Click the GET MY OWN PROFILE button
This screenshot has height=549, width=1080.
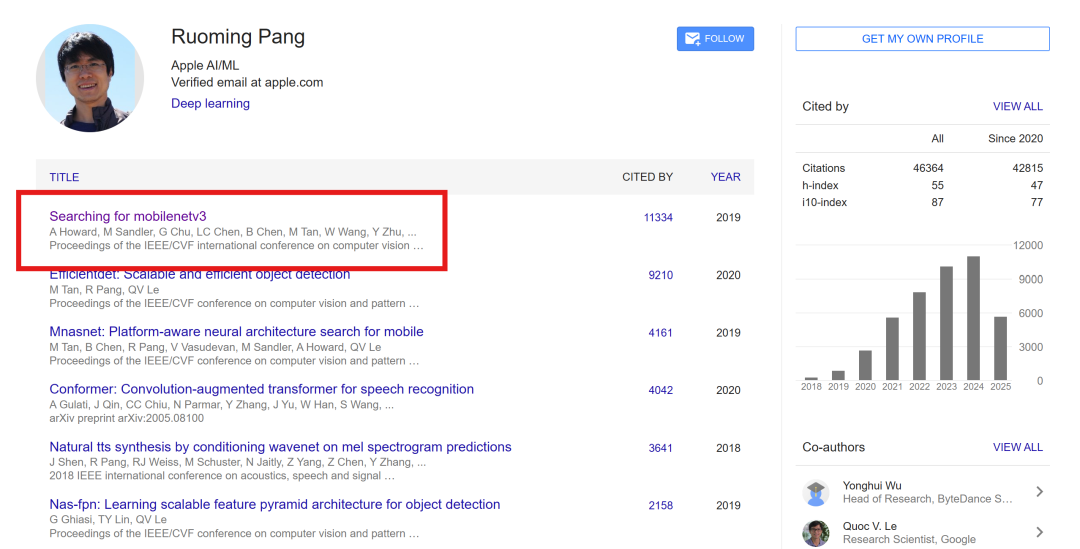(922, 39)
